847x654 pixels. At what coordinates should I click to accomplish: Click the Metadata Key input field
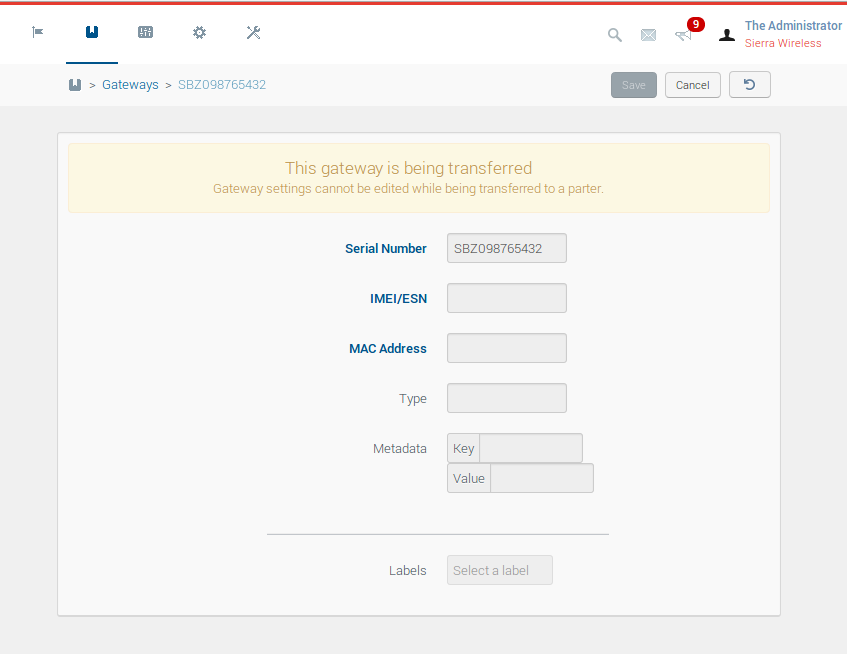[x=531, y=448]
